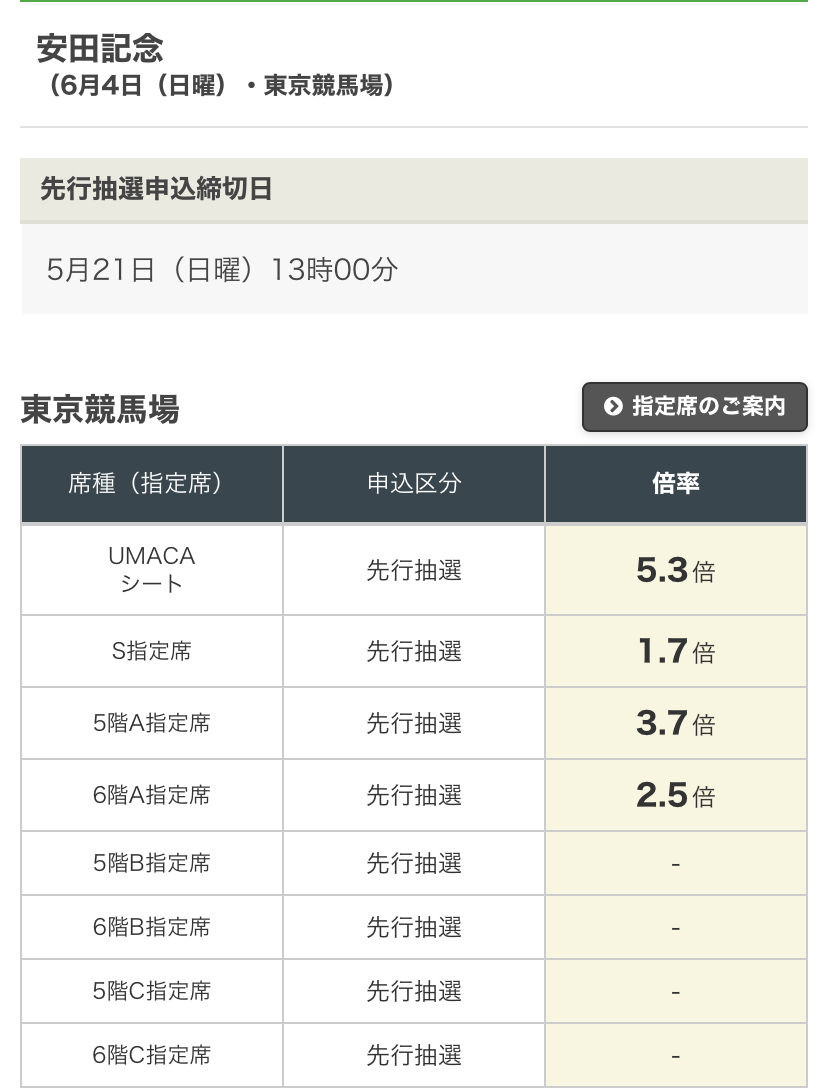Select the UMACA シート row label

tap(152, 570)
